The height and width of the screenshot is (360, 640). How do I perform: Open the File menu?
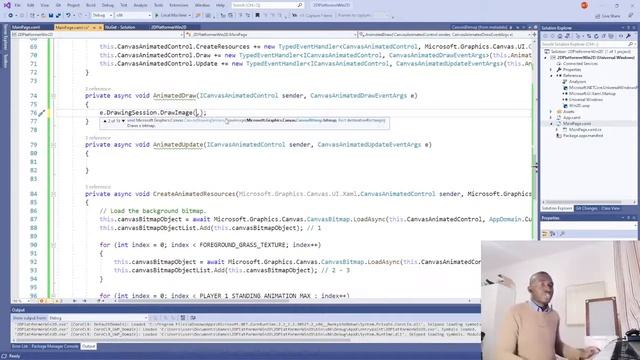pyautogui.click(x=17, y=5)
